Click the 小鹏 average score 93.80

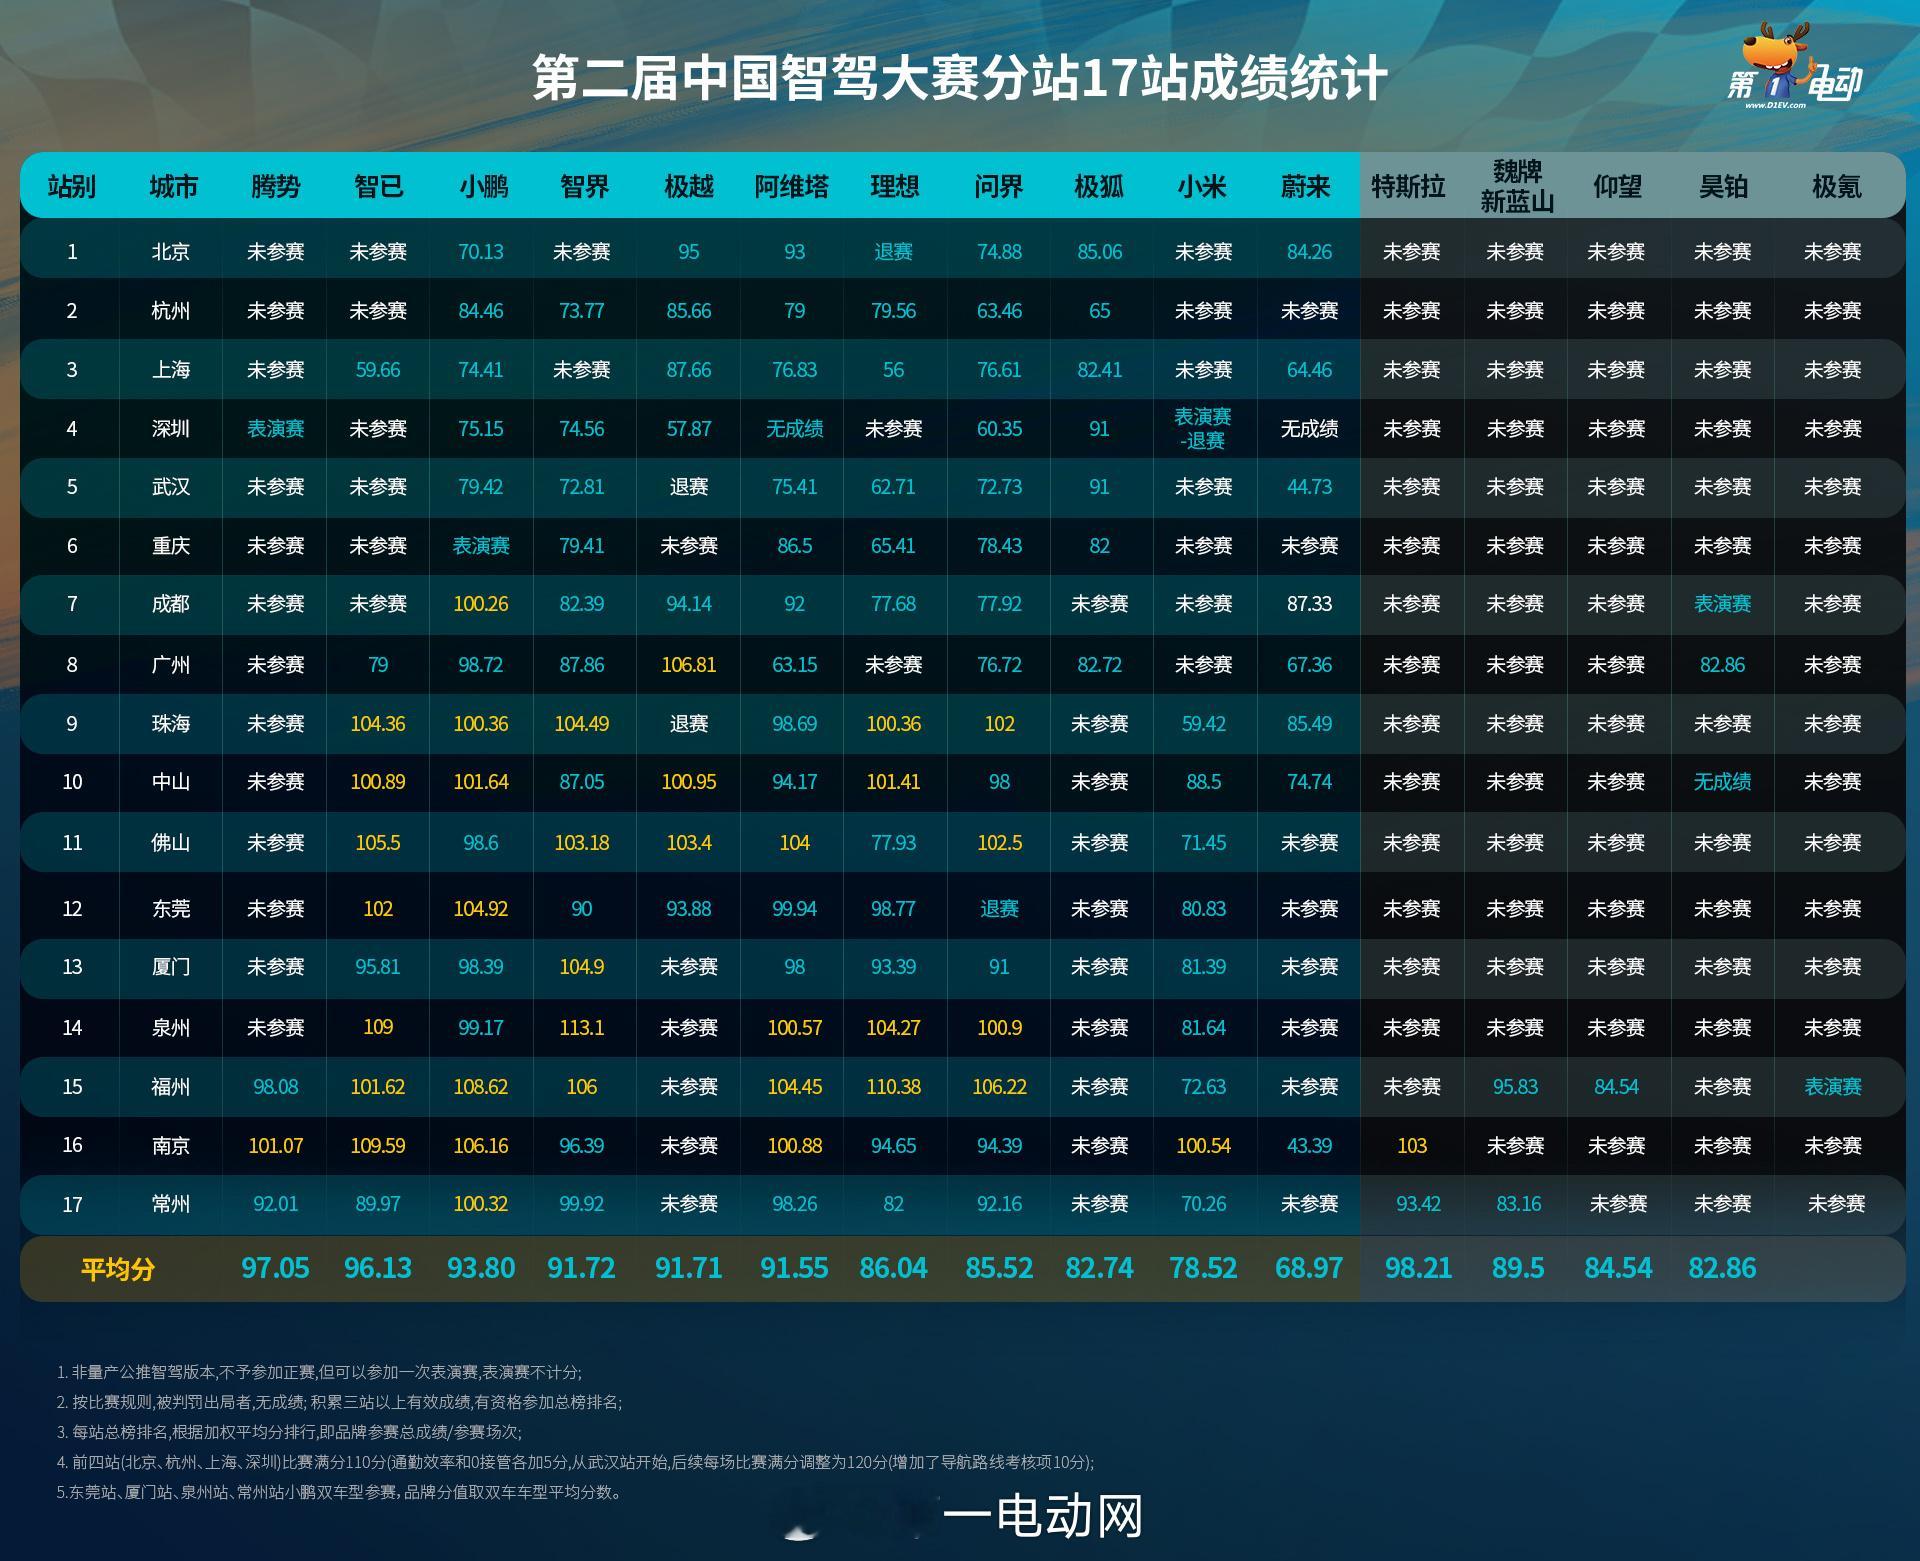click(481, 1268)
